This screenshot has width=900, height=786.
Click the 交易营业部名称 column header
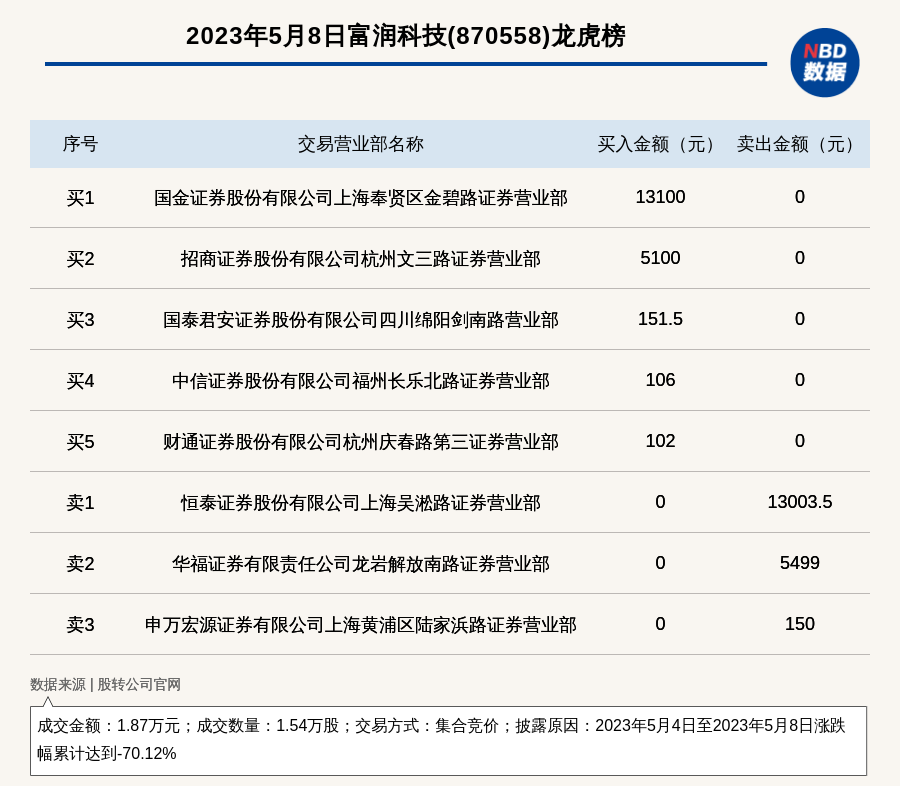[x=360, y=144]
